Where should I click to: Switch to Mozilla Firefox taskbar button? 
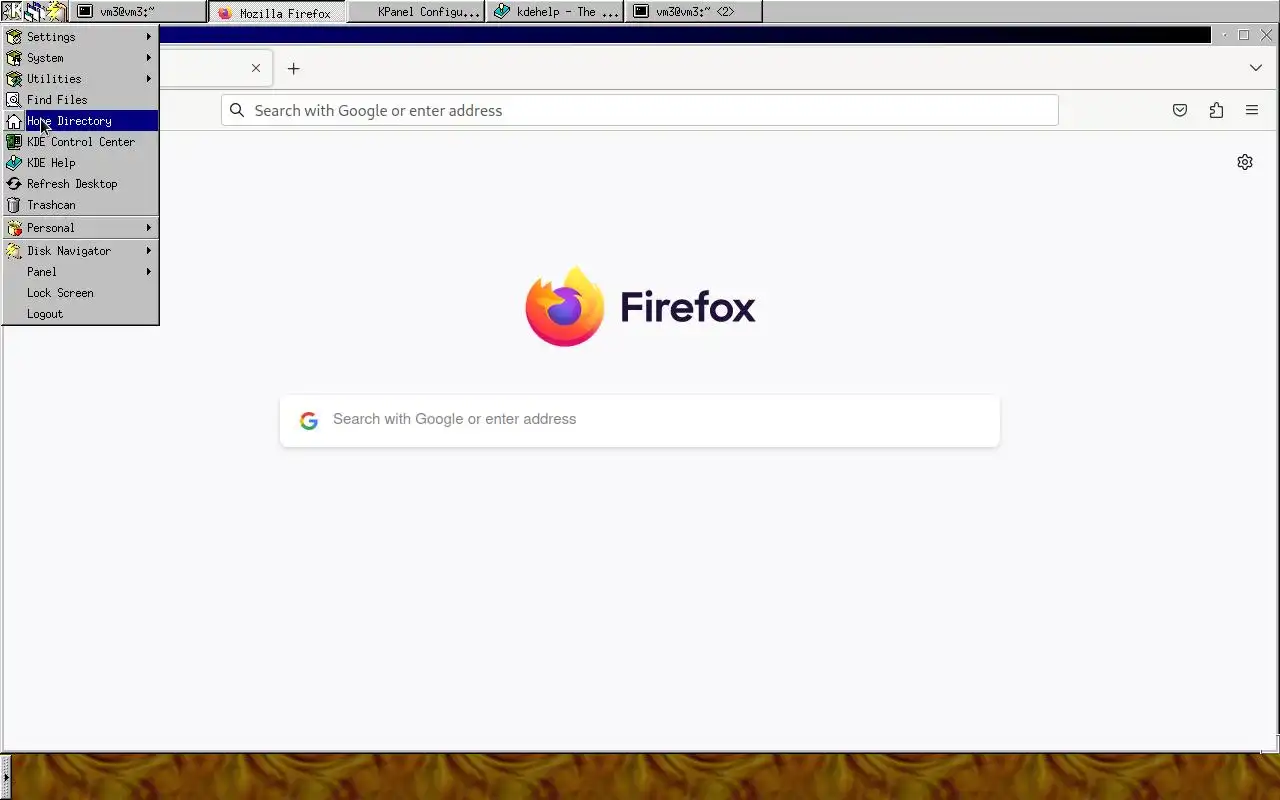278,12
